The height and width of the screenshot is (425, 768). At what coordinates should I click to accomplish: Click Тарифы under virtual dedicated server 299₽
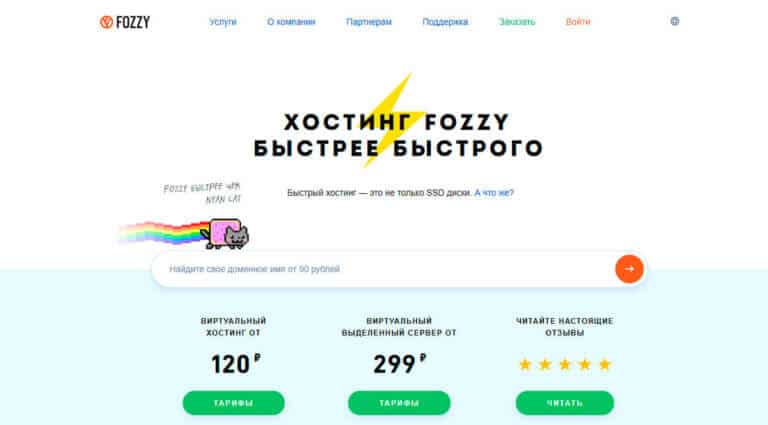tap(399, 403)
